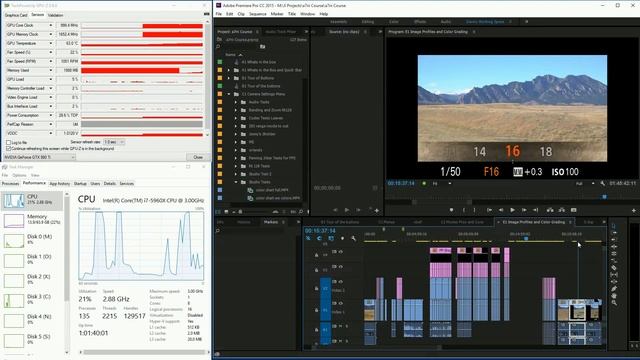Select the Selection tool in Tools panel
The image size is (640, 360).
click(614, 226)
